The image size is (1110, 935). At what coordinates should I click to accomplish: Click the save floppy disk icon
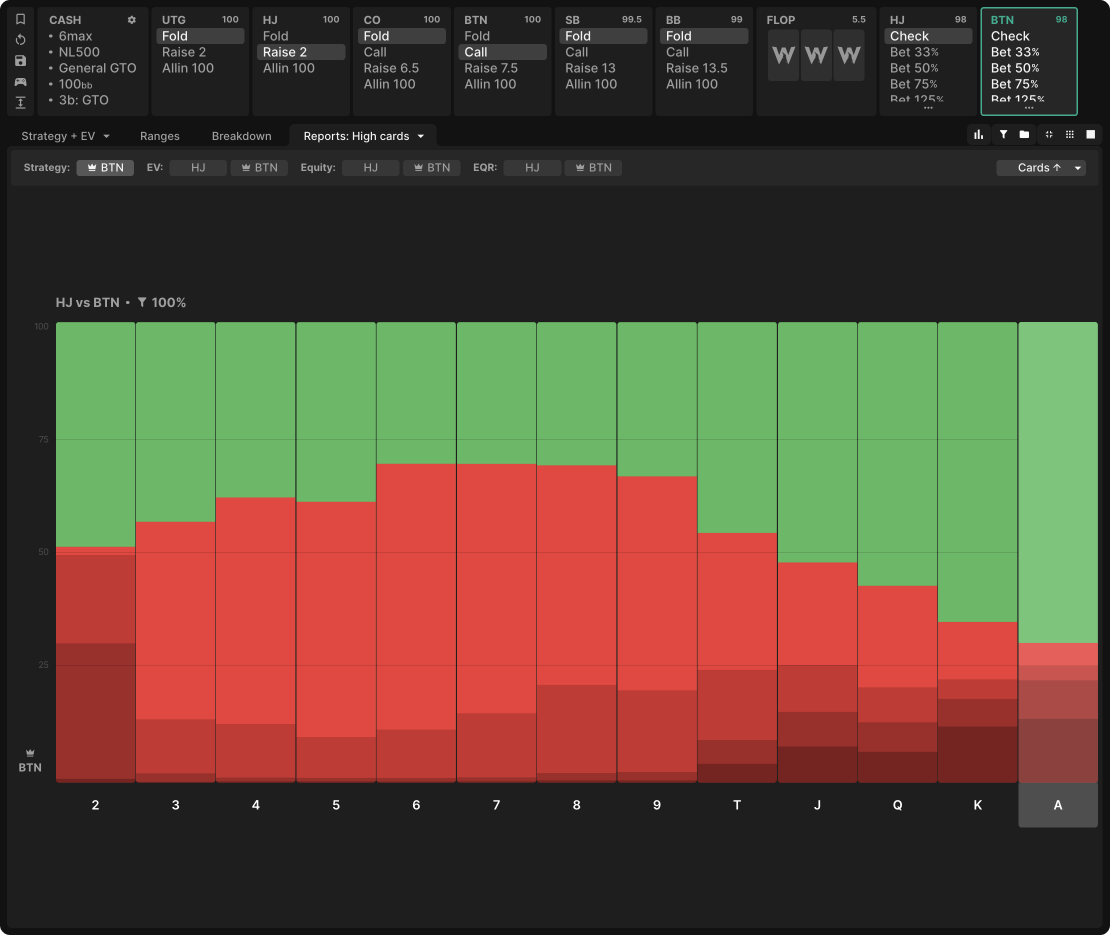[20, 61]
